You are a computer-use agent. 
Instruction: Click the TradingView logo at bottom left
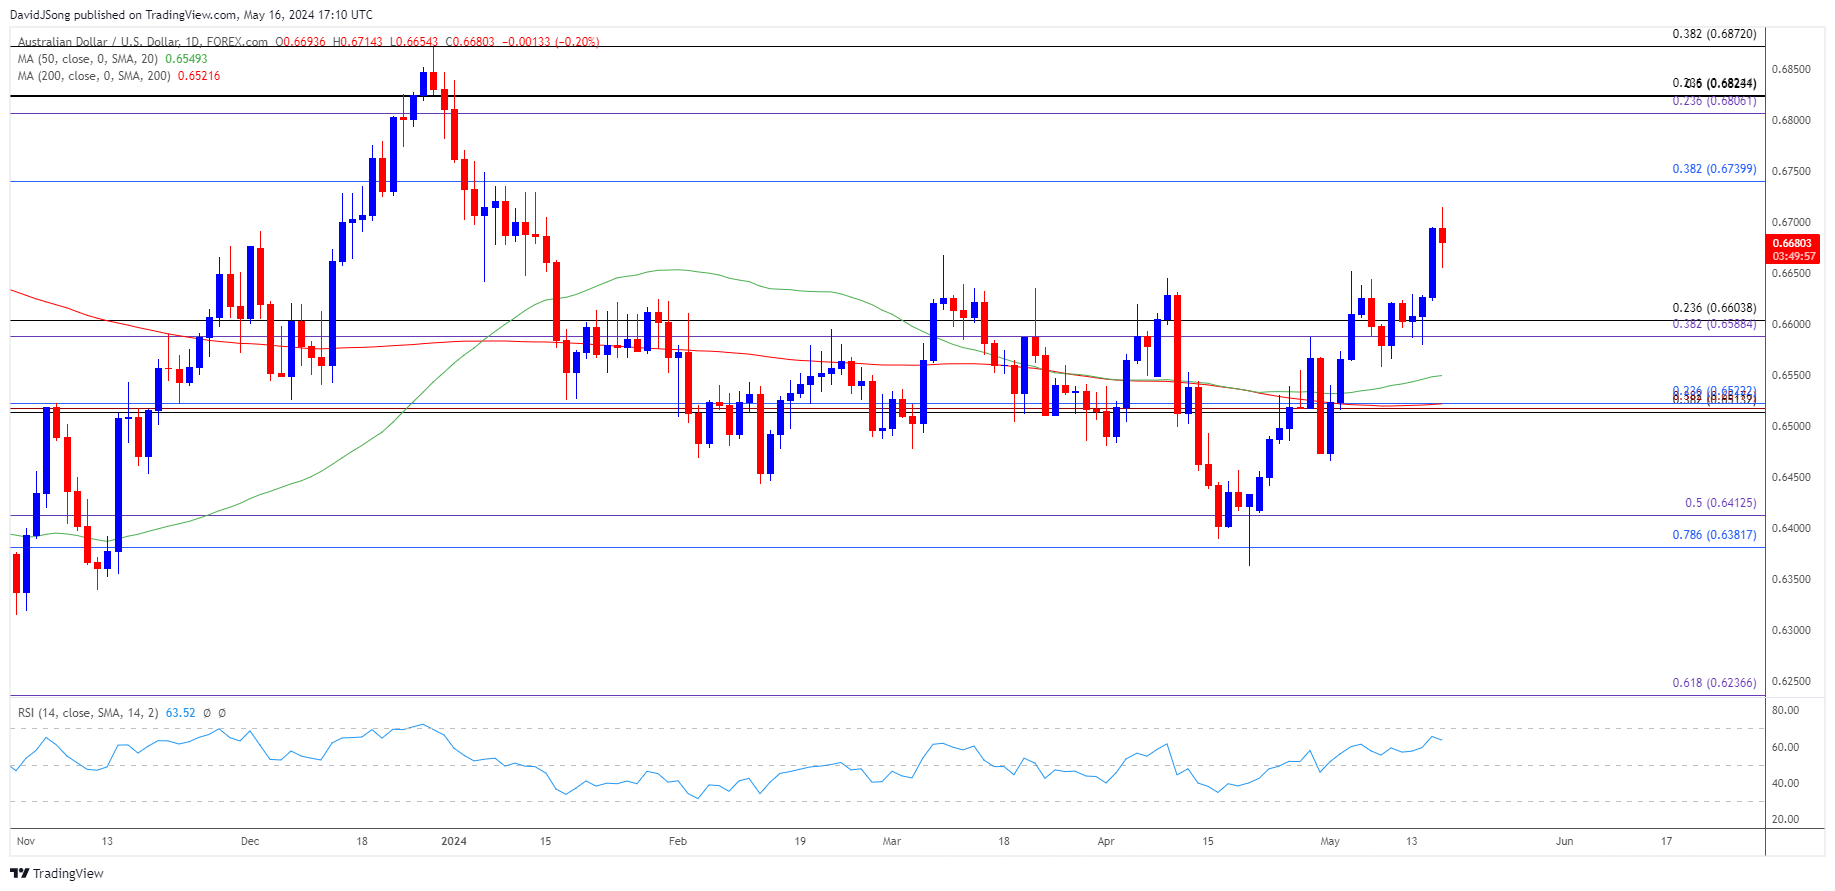(57, 873)
